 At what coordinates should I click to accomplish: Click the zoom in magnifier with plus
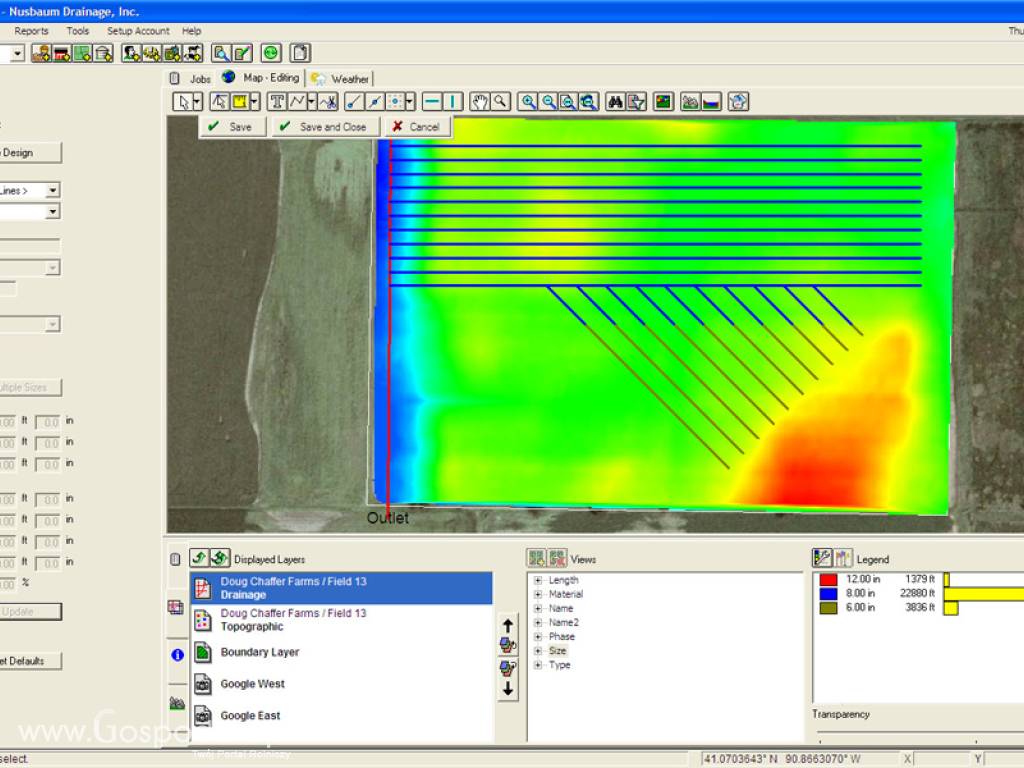point(528,102)
